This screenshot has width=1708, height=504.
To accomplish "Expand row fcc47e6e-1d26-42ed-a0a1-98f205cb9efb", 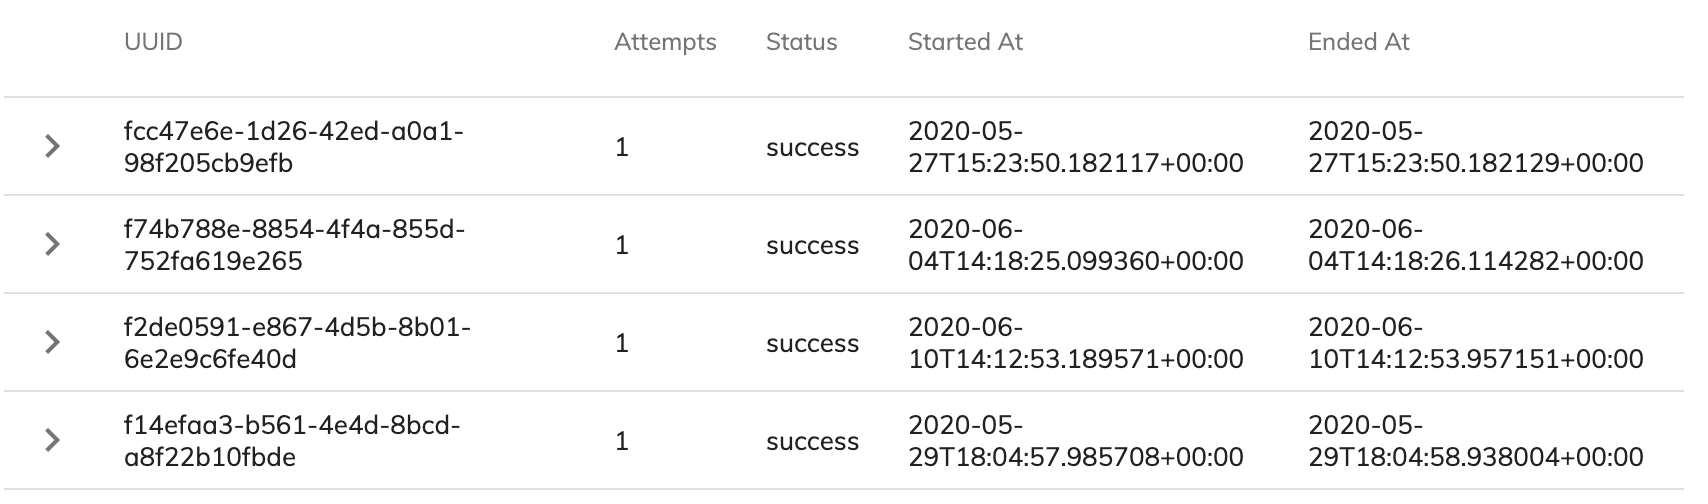I will [x=52, y=147].
